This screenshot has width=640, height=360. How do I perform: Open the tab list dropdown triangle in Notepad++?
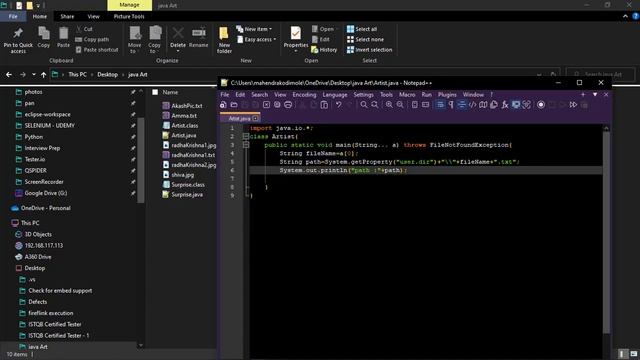point(595,95)
